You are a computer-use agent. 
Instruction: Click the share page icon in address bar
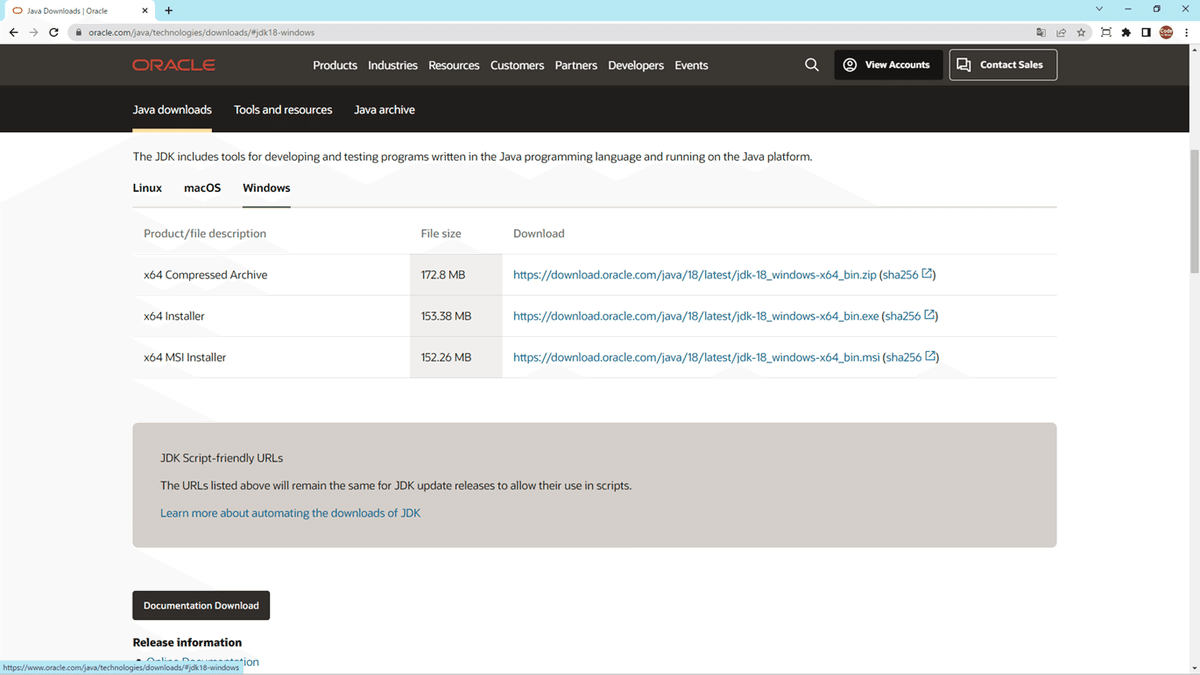click(1061, 32)
